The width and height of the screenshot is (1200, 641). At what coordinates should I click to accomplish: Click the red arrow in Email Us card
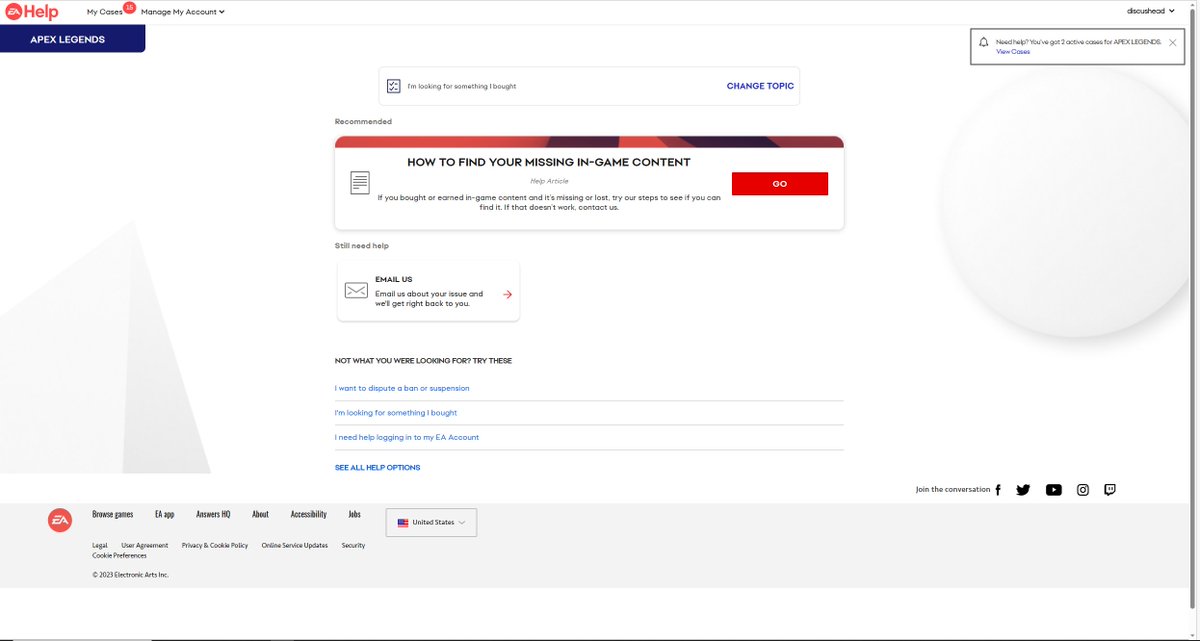(507, 294)
